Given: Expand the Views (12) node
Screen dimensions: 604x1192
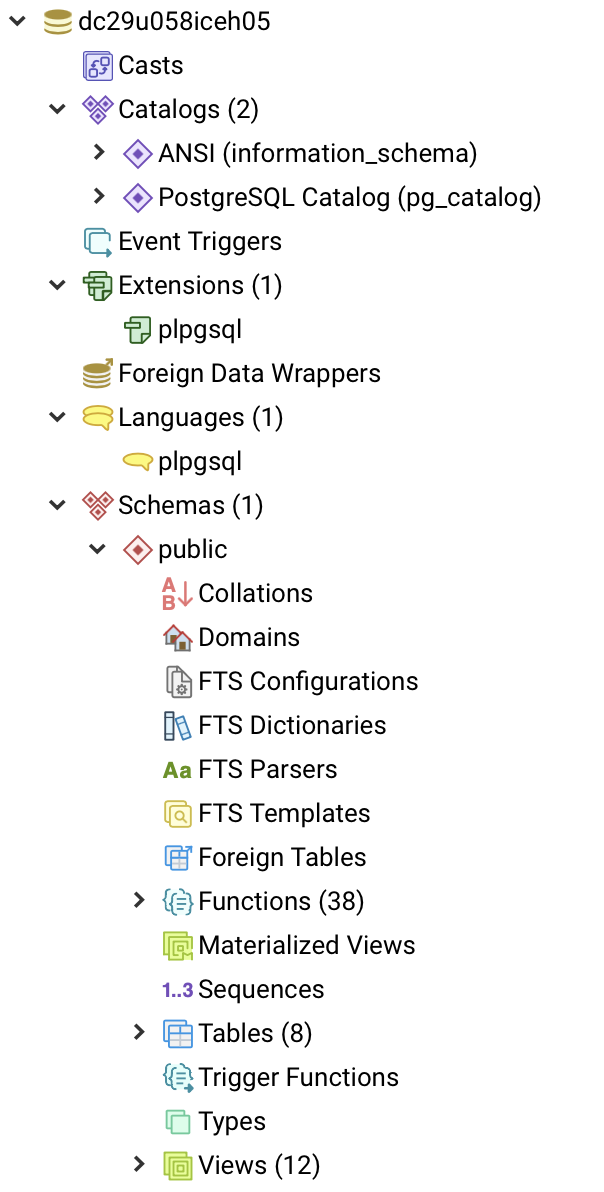Looking at the screenshot, I should [x=138, y=1165].
